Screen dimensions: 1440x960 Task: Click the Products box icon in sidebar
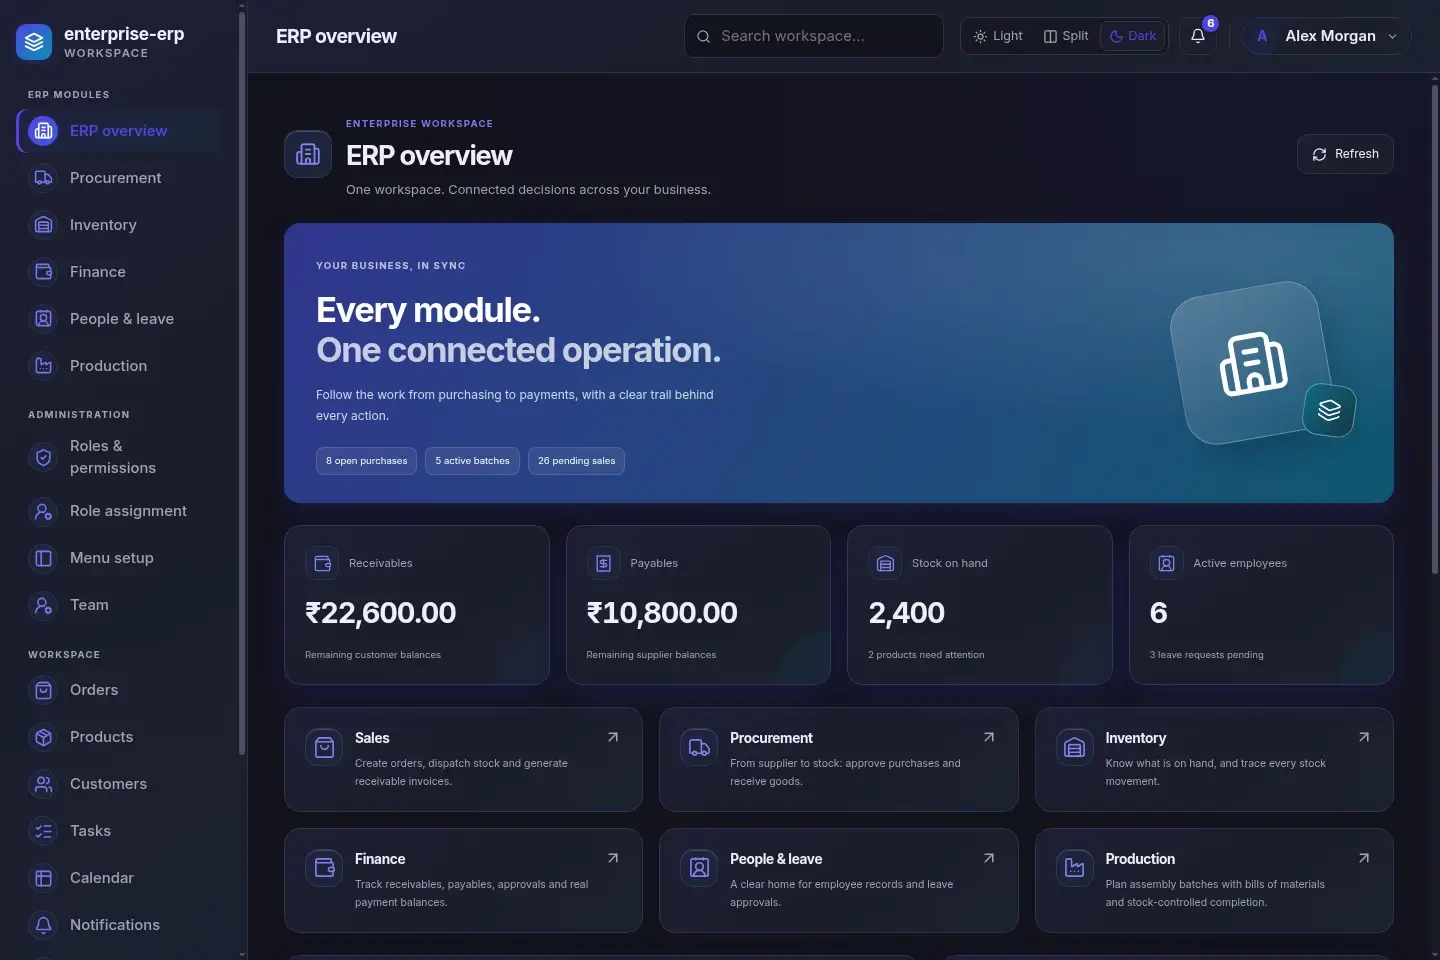(x=43, y=737)
